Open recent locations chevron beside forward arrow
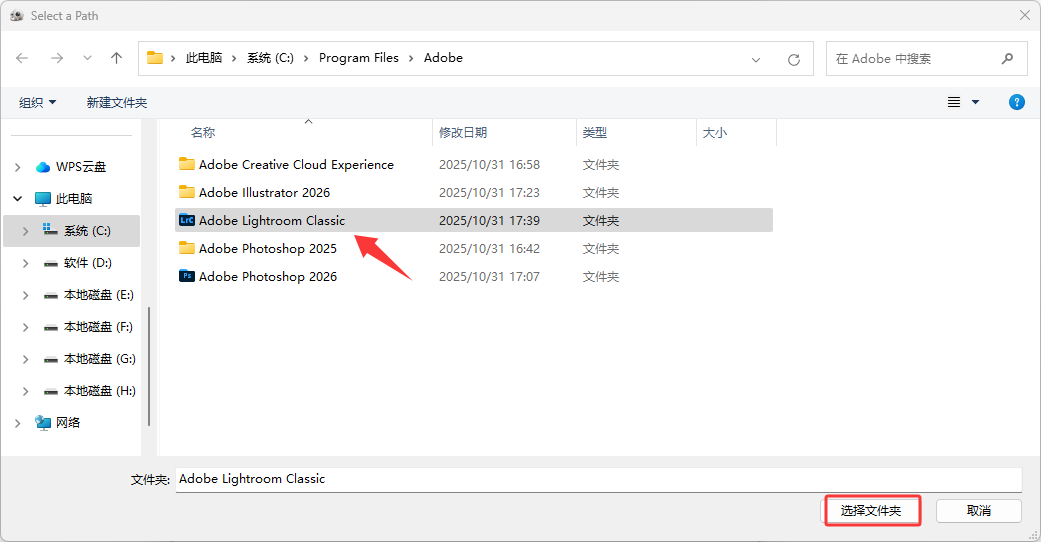 (87, 58)
